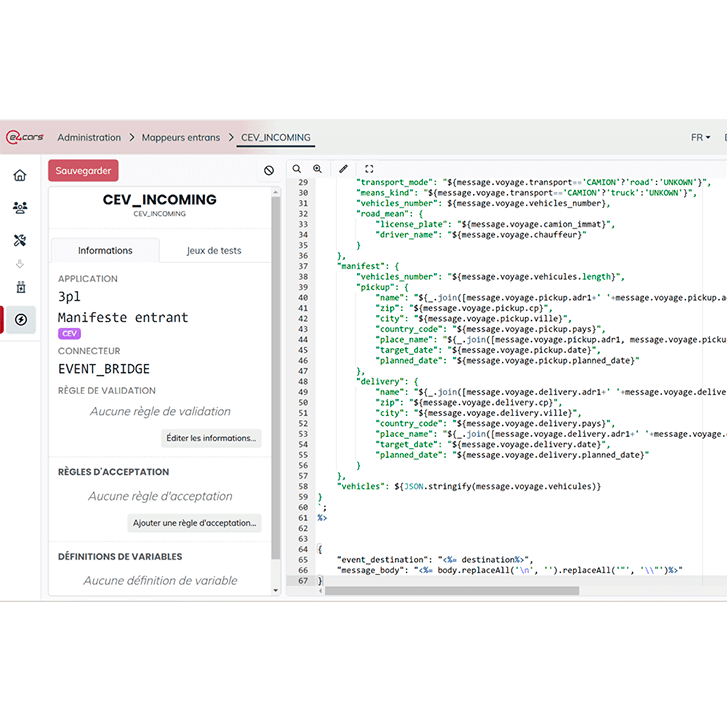727x721 pixels.
Task: Click the search magnifier in the editor toolbar
Action: [x=297, y=170]
